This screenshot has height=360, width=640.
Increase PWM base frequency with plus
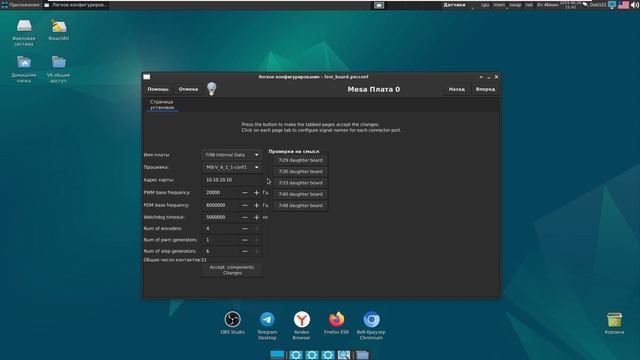(x=256, y=193)
